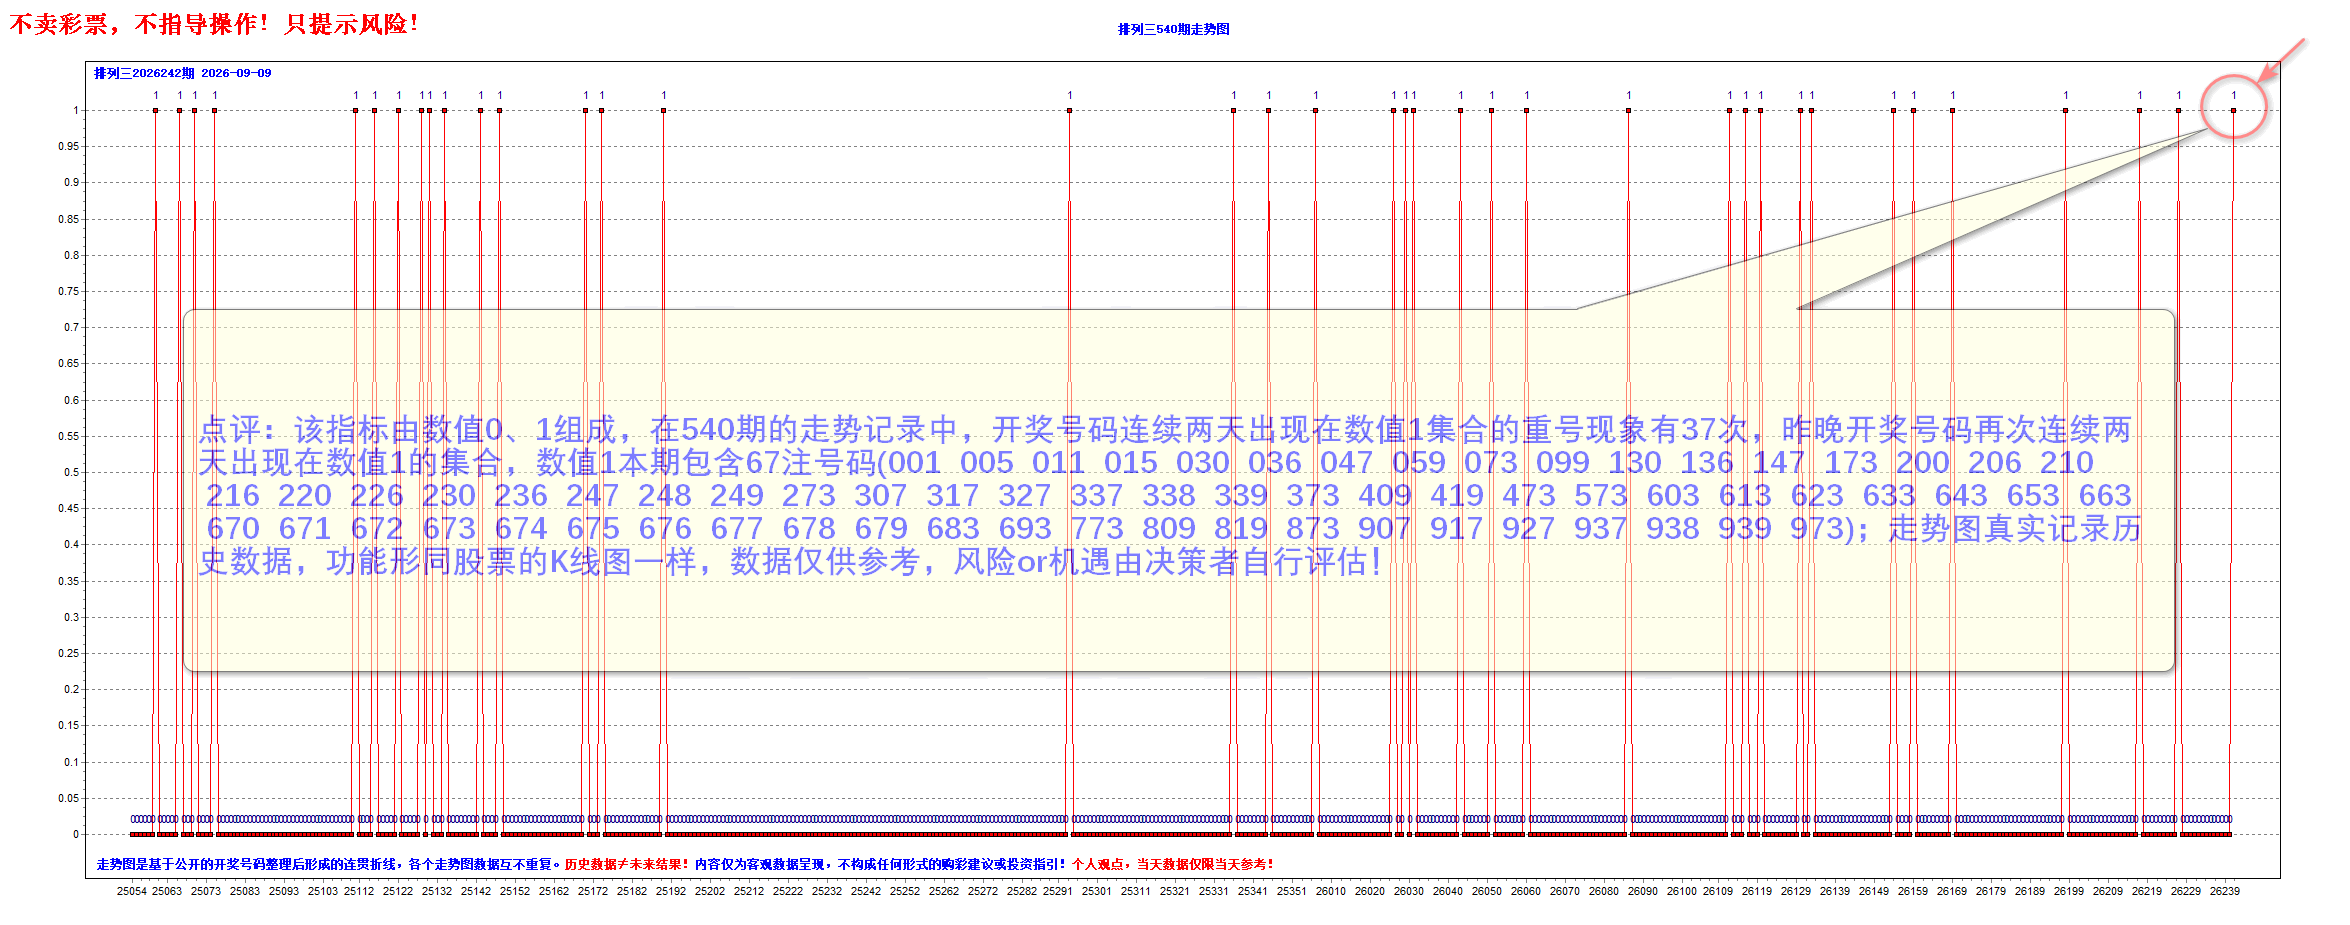Click x-axis period label 25103
The width and height of the screenshot is (2350, 925).
[x=322, y=891]
